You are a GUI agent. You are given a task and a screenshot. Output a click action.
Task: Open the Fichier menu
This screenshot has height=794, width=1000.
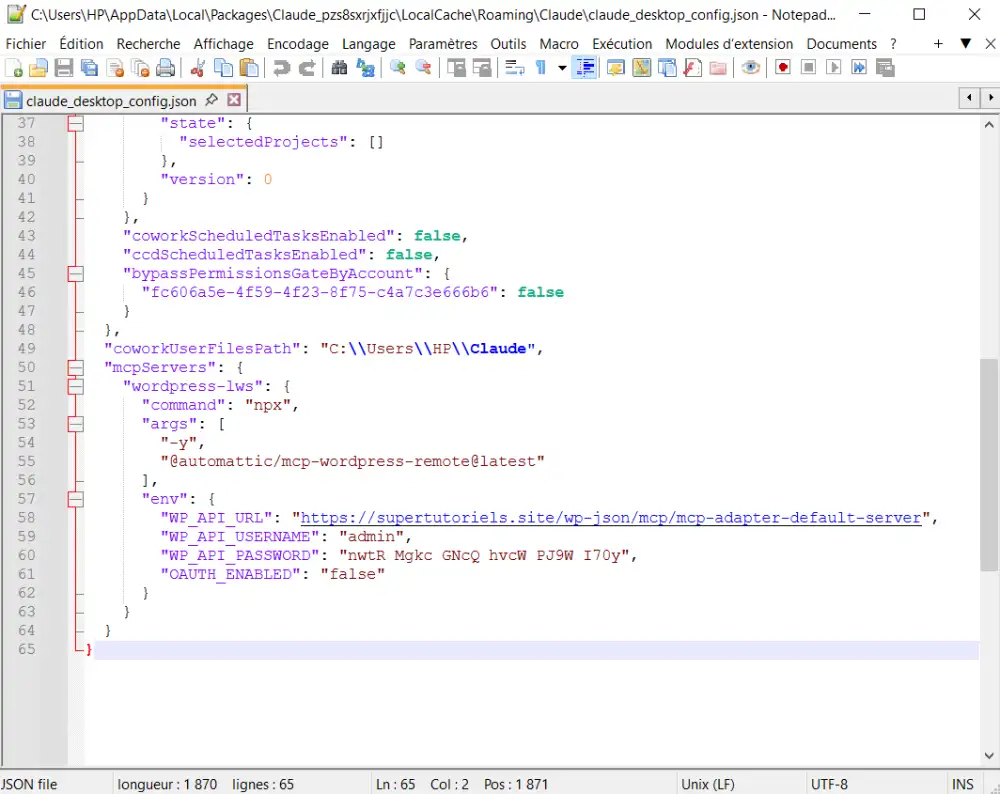pos(26,43)
